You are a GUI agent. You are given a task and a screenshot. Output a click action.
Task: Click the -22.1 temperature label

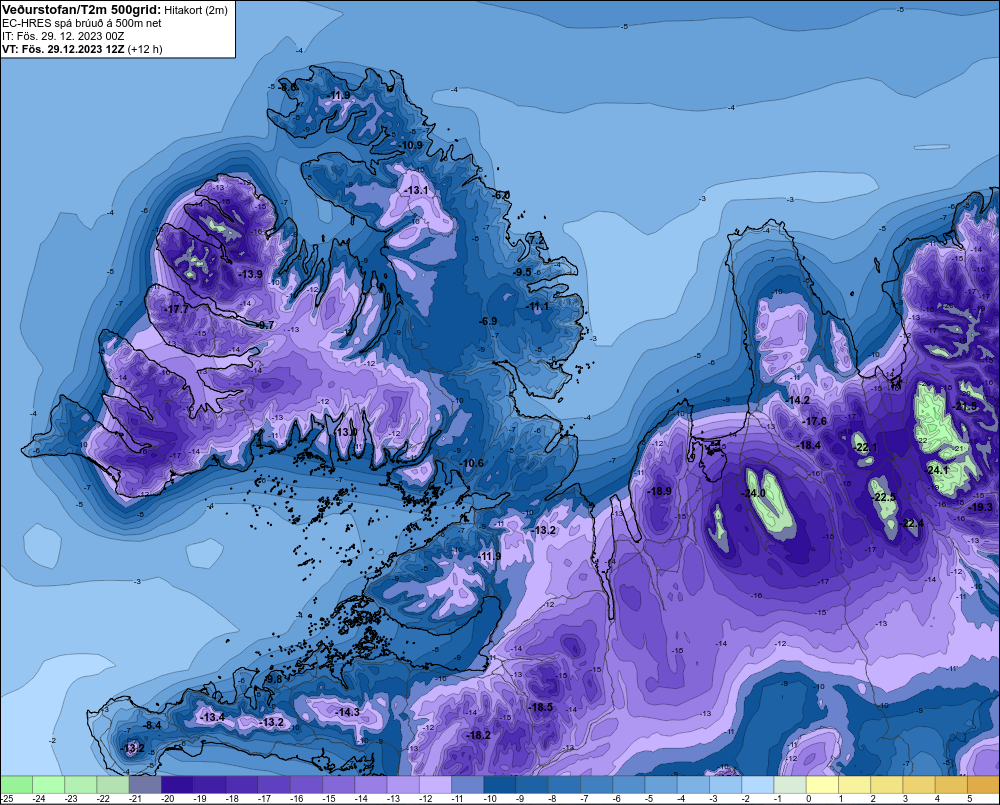(865, 447)
